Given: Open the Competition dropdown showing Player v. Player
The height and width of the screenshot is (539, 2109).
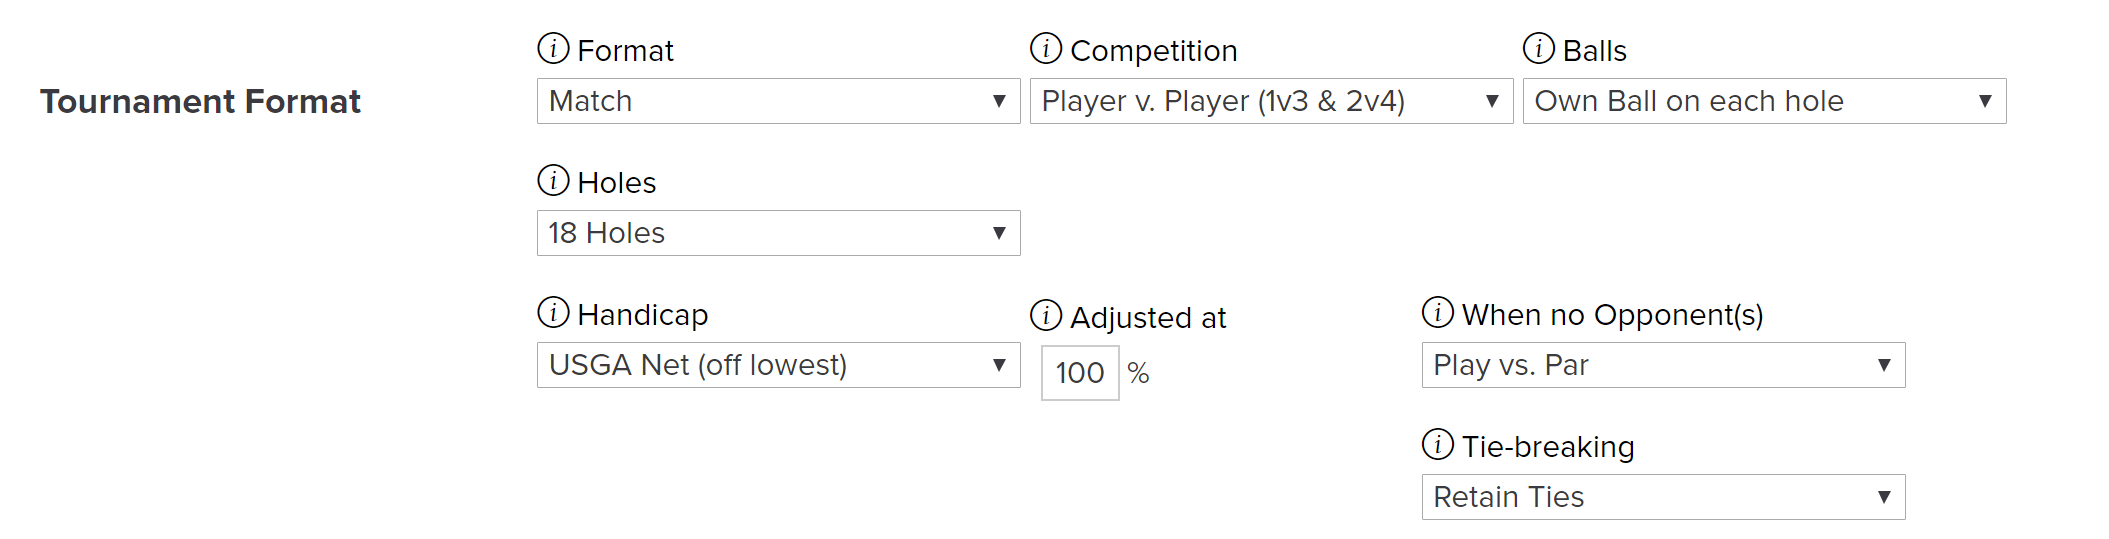Looking at the screenshot, I should (1271, 101).
